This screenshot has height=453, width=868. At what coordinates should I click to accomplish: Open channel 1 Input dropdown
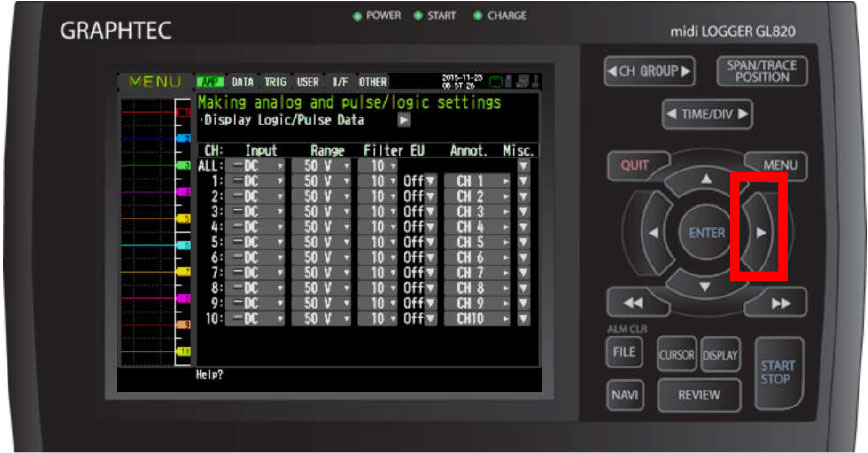(257, 181)
